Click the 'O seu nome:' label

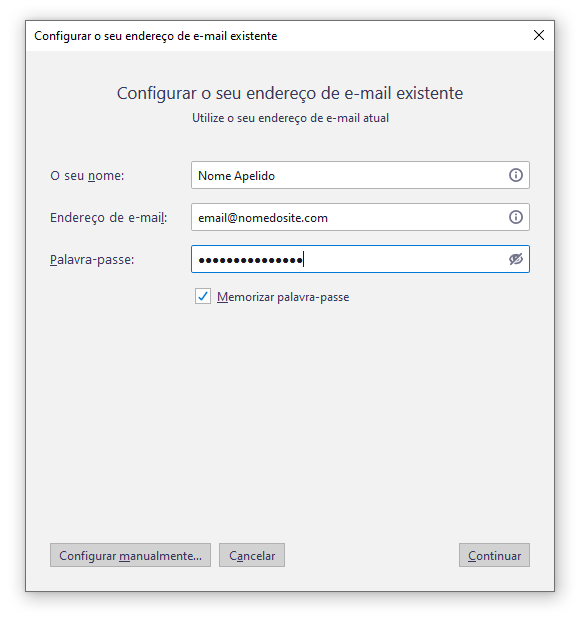tap(87, 175)
